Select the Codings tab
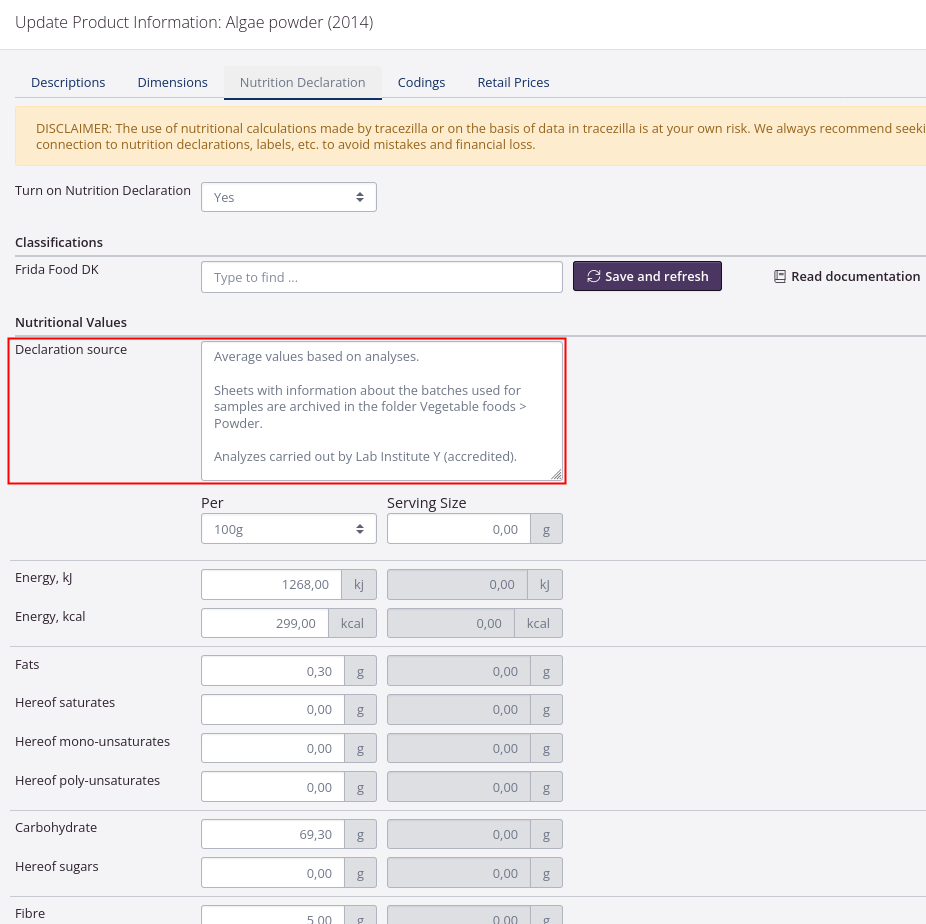The width and height of the screenshot is (926, 924). (421, 82)
